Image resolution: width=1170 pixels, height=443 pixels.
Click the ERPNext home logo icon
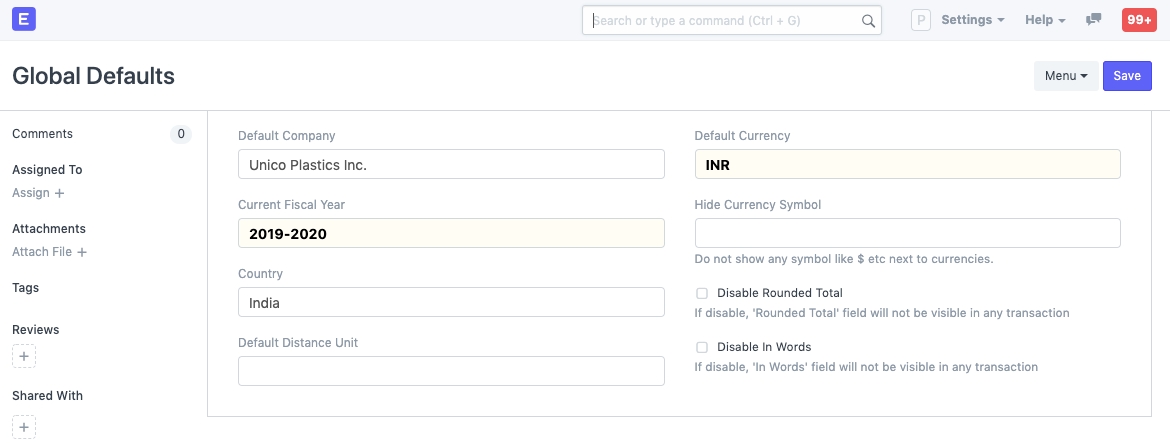[24, 19]
